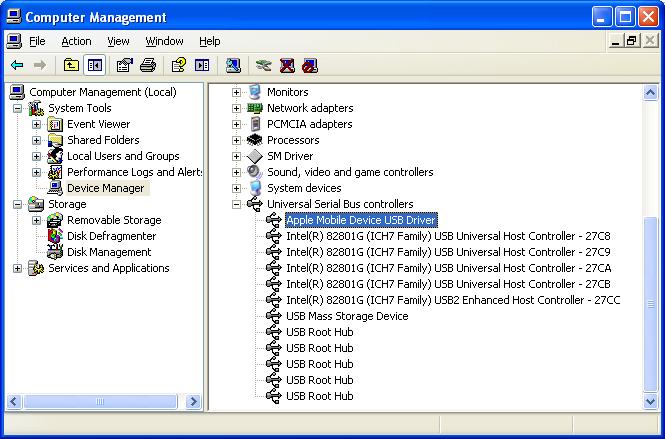Expand Performance Logs and Alerts node

click(x=36, y=172)
